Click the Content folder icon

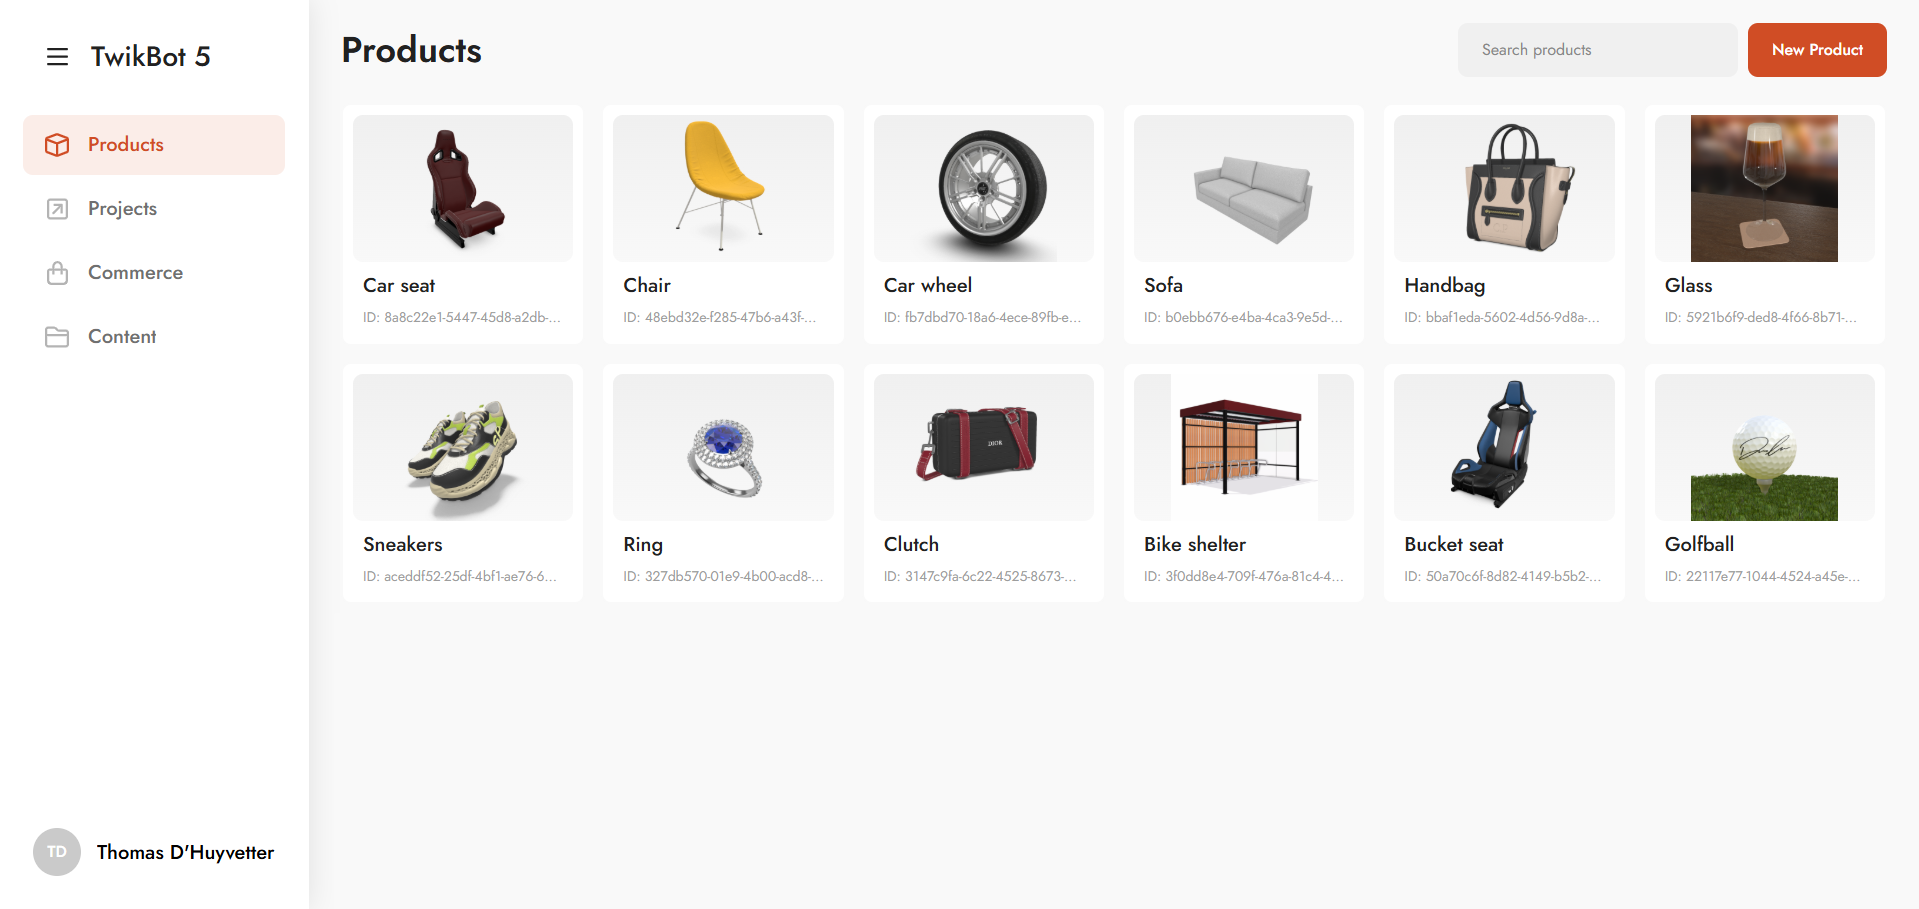[57, 337]
